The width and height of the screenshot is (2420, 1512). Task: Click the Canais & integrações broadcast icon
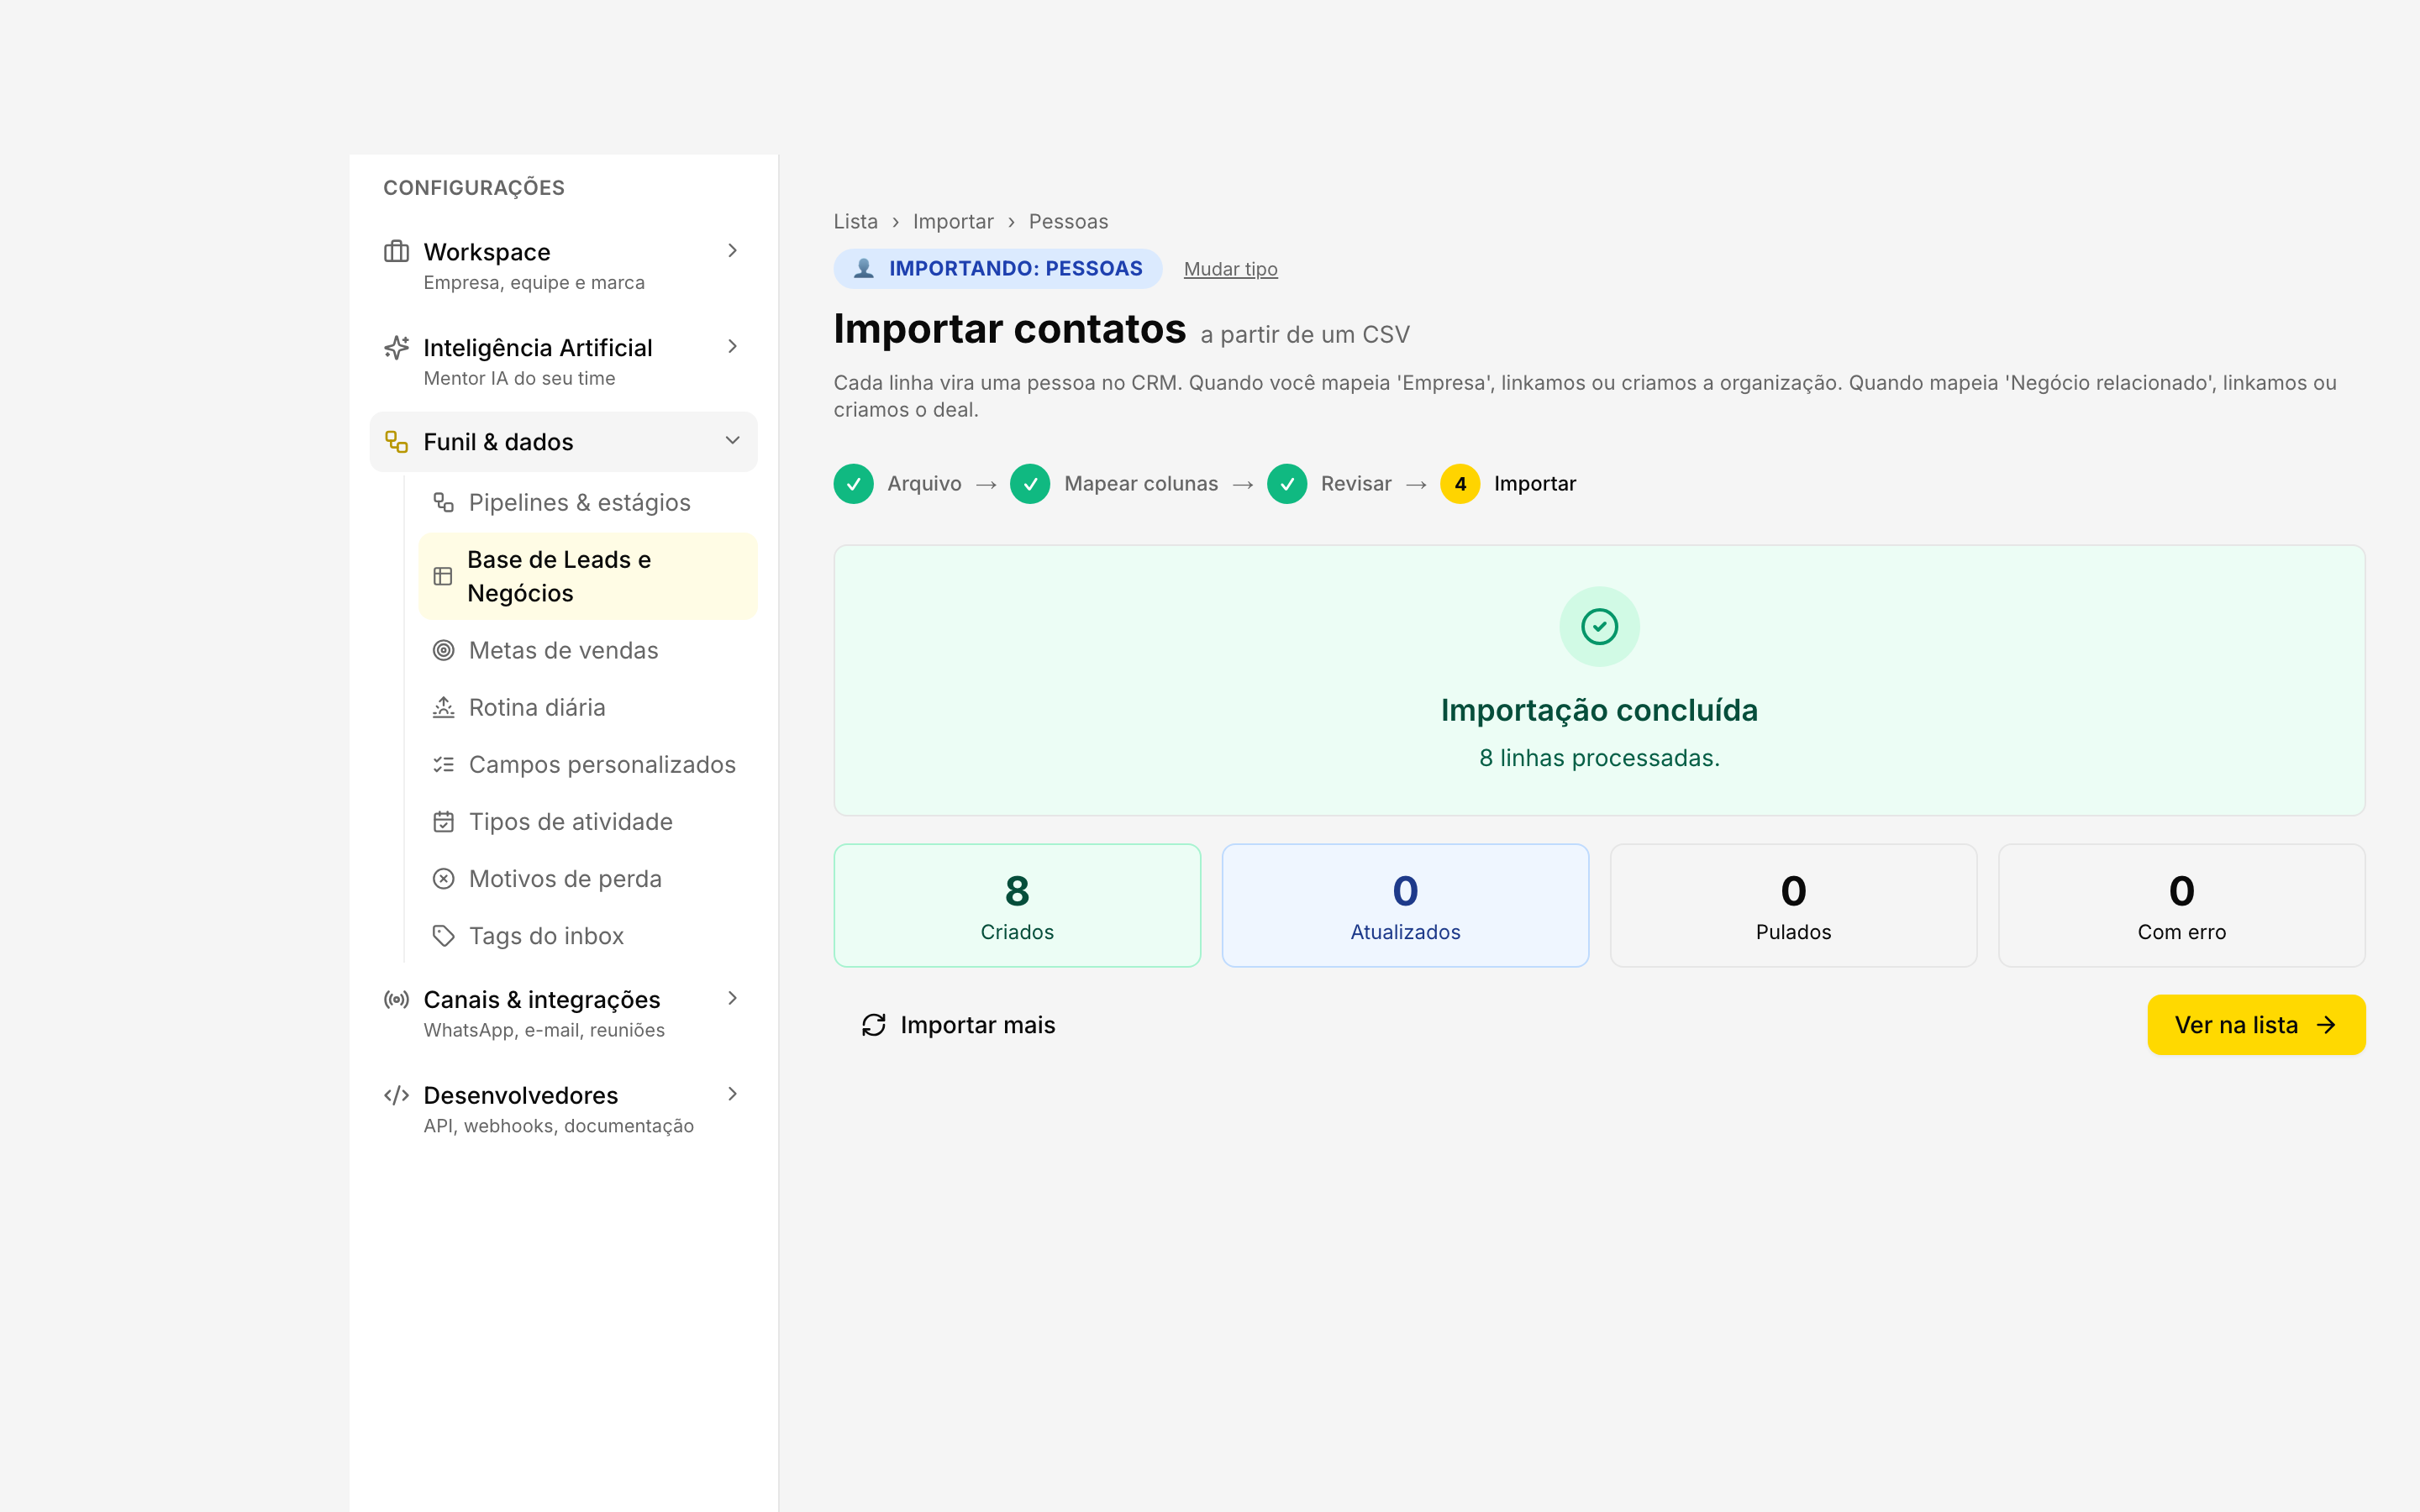click(x=397, y=999)
